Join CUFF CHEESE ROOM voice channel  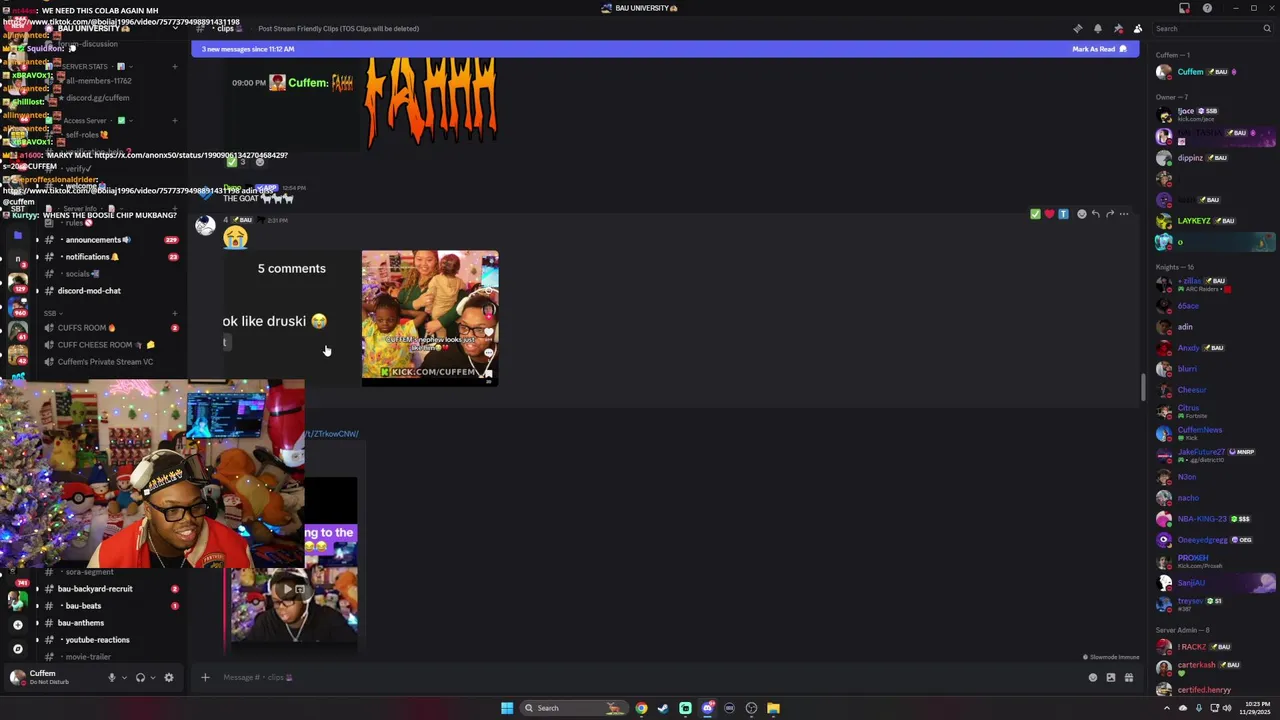(100, 345)
